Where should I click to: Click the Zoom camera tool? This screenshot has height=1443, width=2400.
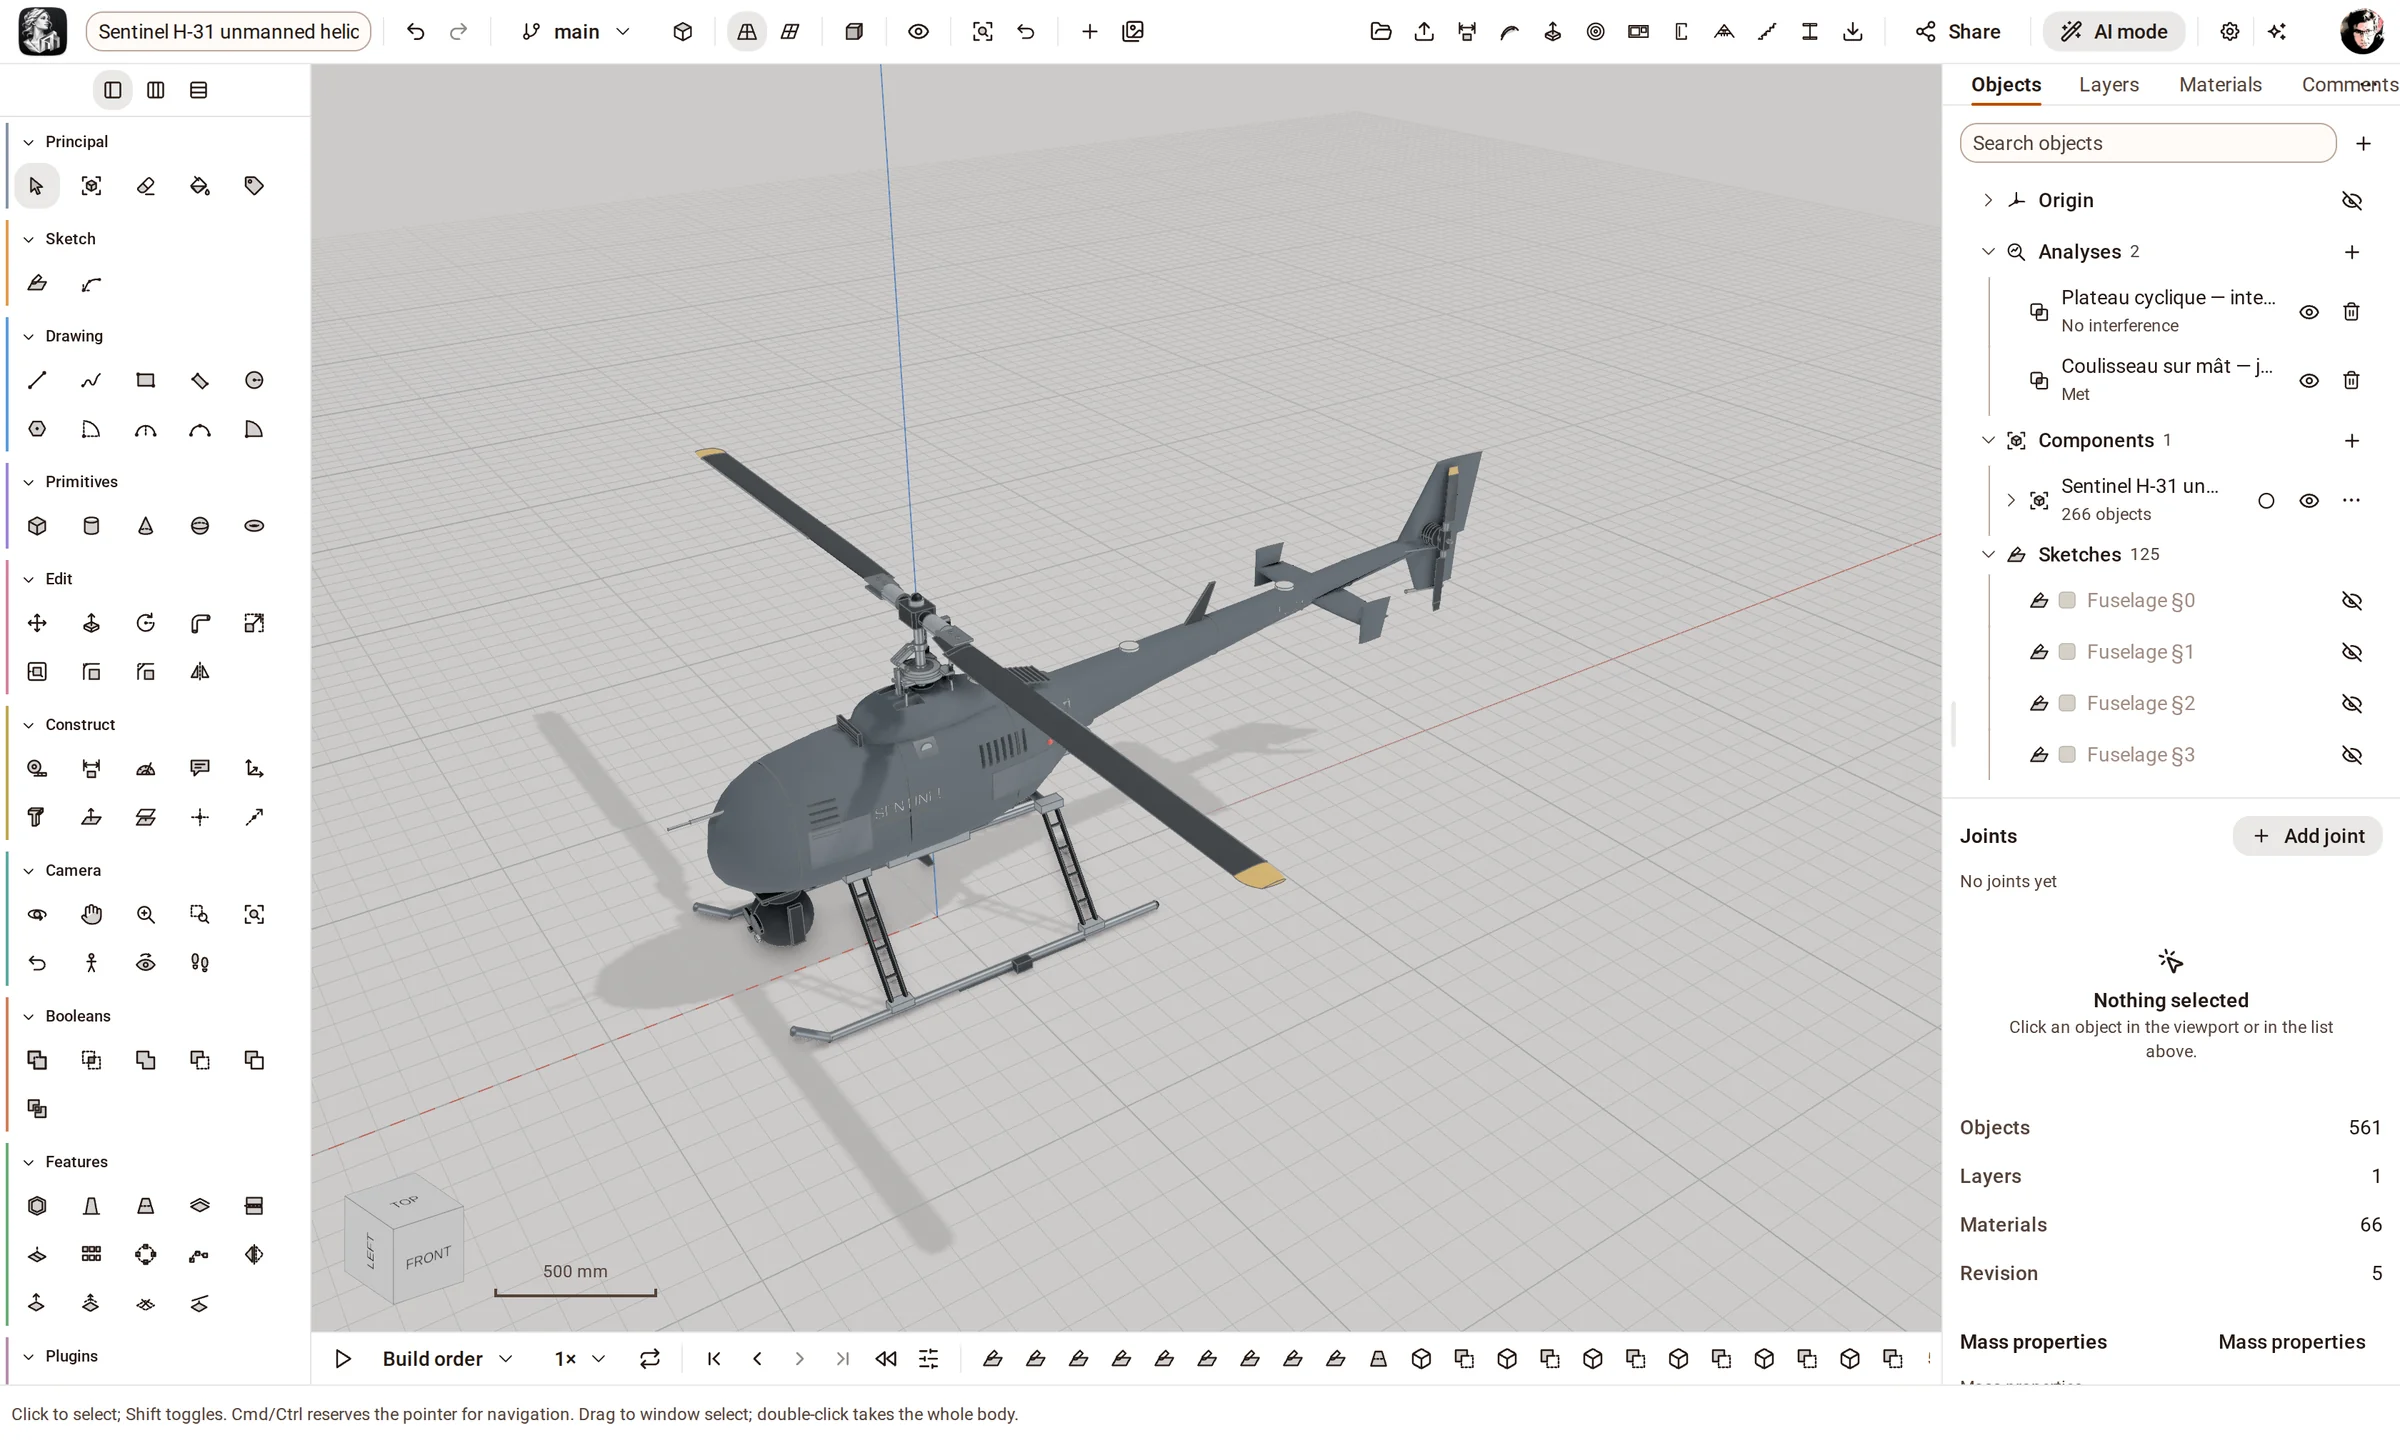146,914
